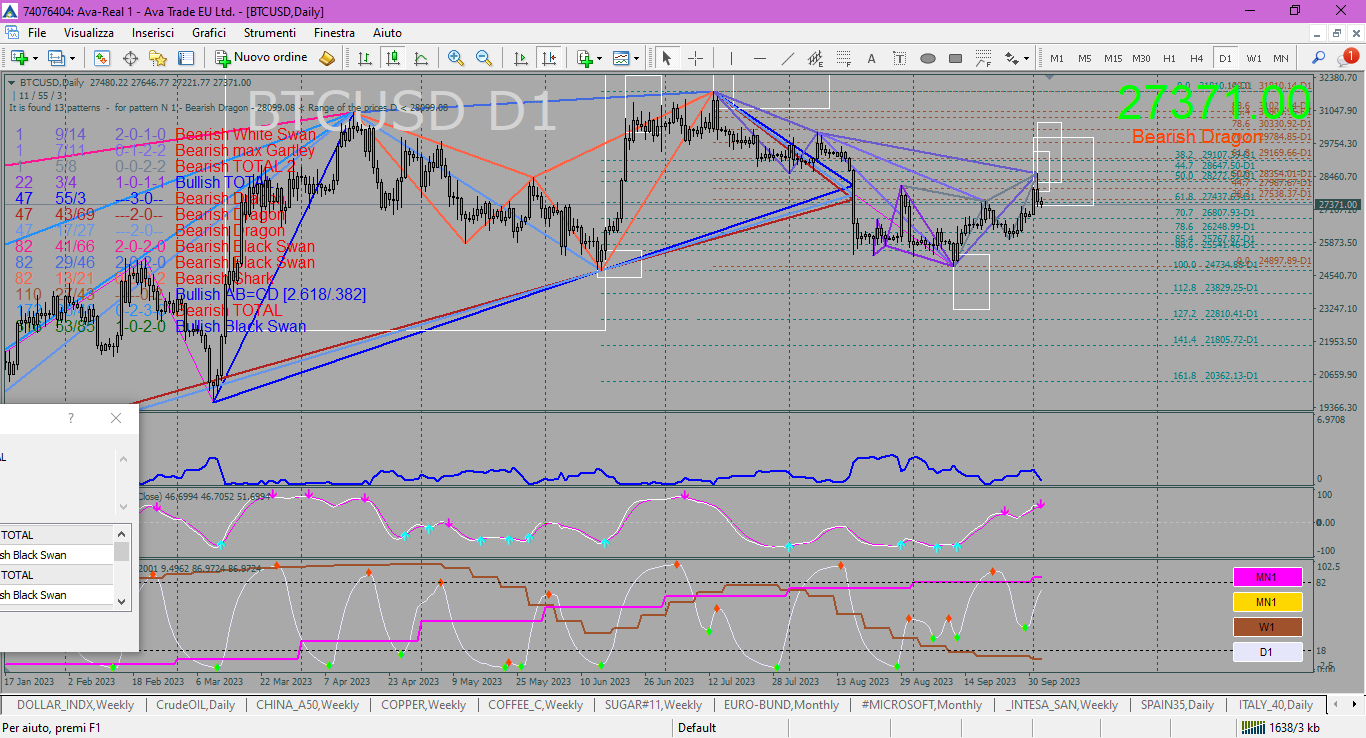This screenshot has width=1366, height=738.
Task: Select the horizontal line tool
Action: point(759,58)
